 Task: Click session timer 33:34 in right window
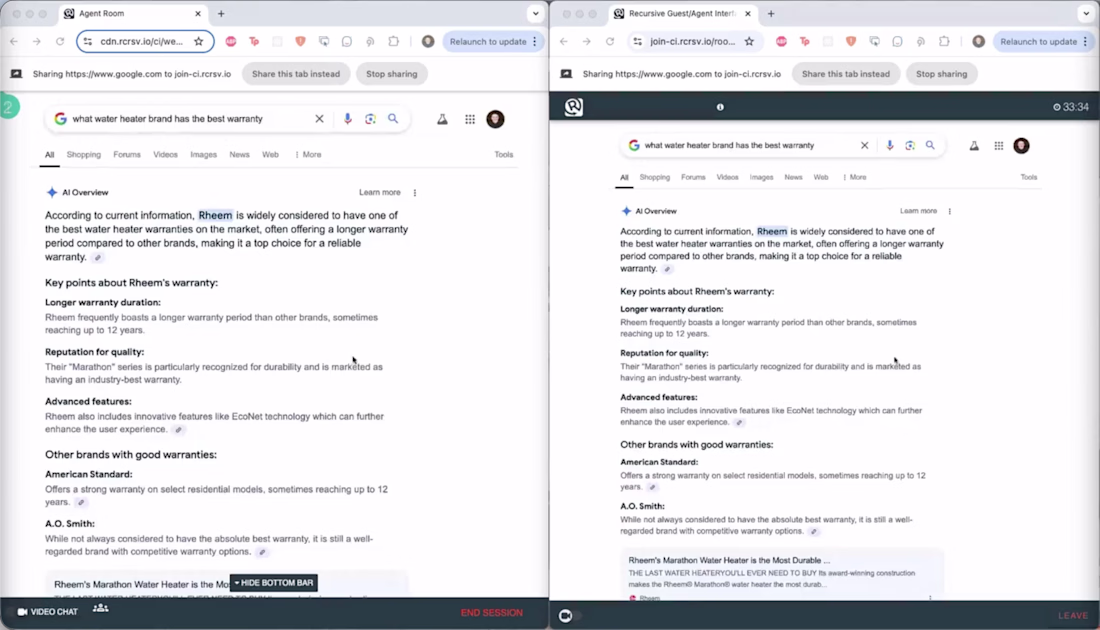pos(1071,107)
